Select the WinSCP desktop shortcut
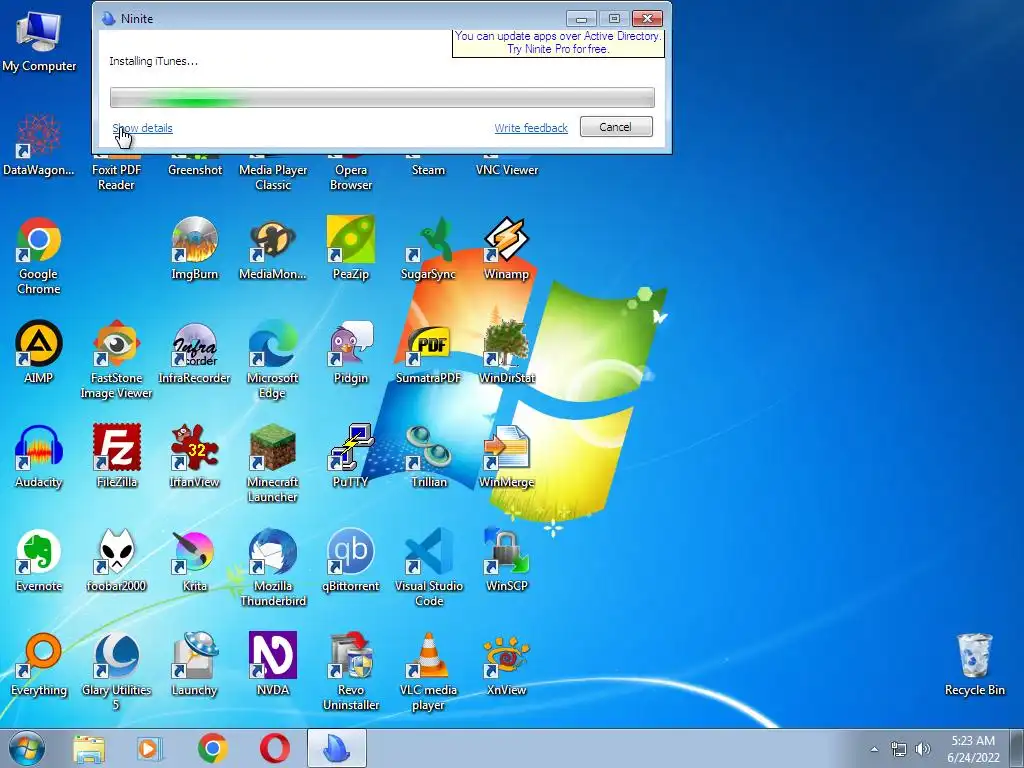The height and width of the screenshot is (768, 1024). click(506, 560)
